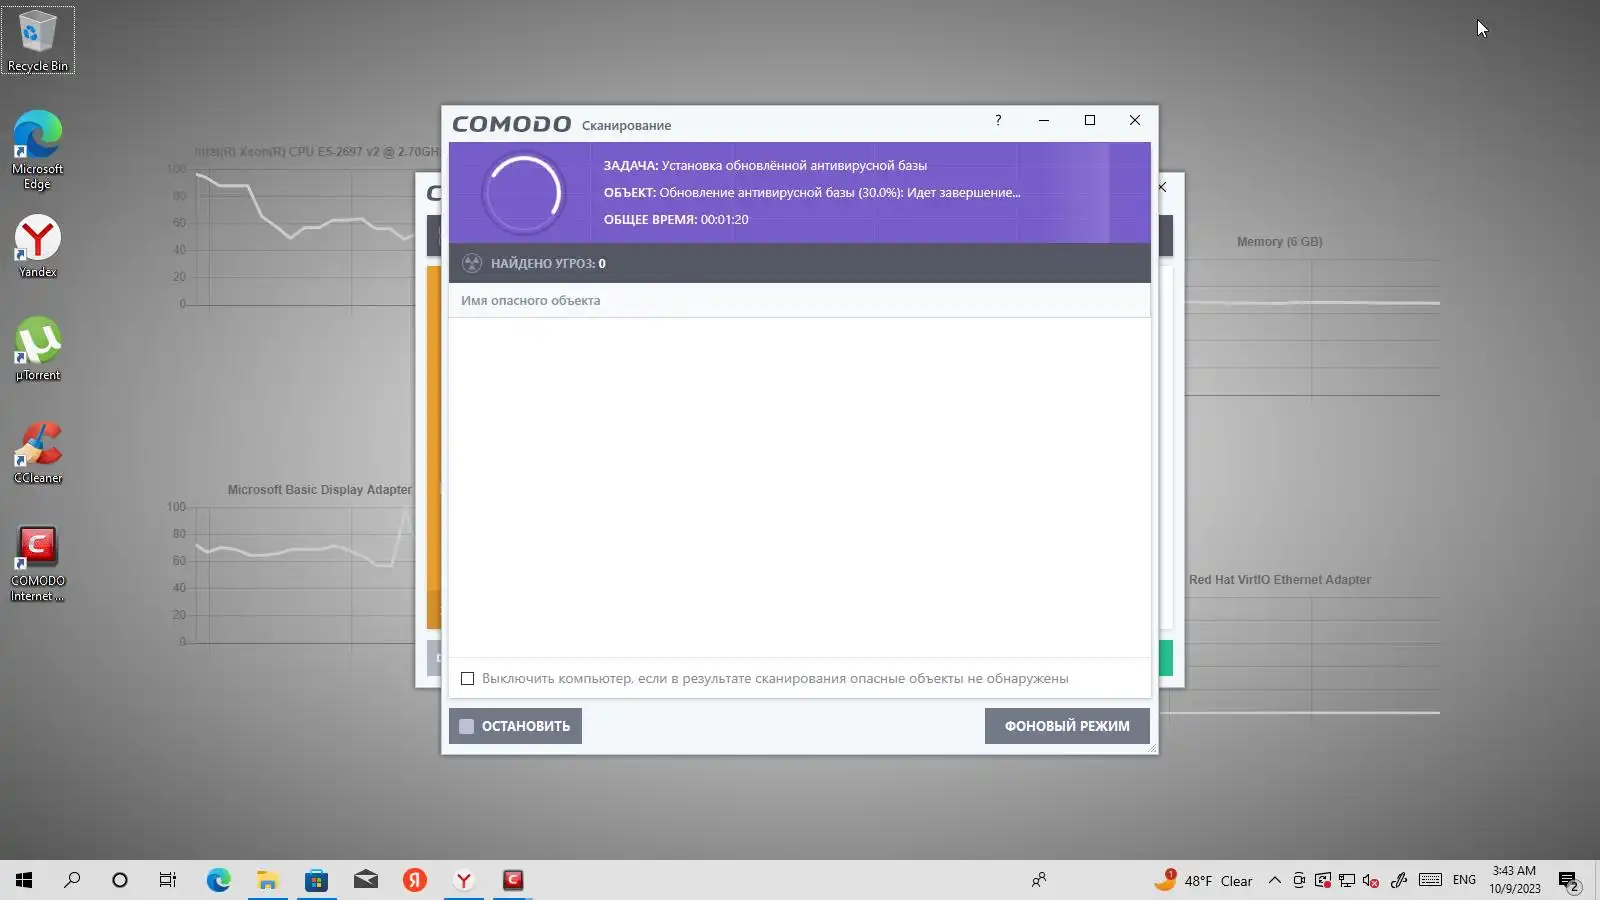Click the Red Hat VirtIO Ethernet Adapter label
Screen dimensions: 1600x900
coord(1279,580)
